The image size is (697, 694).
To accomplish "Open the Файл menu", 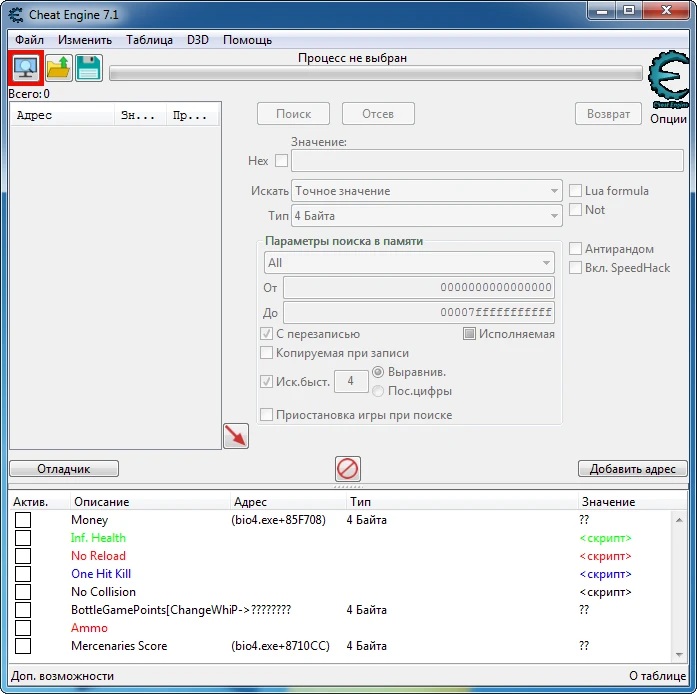I will [29, 40].
